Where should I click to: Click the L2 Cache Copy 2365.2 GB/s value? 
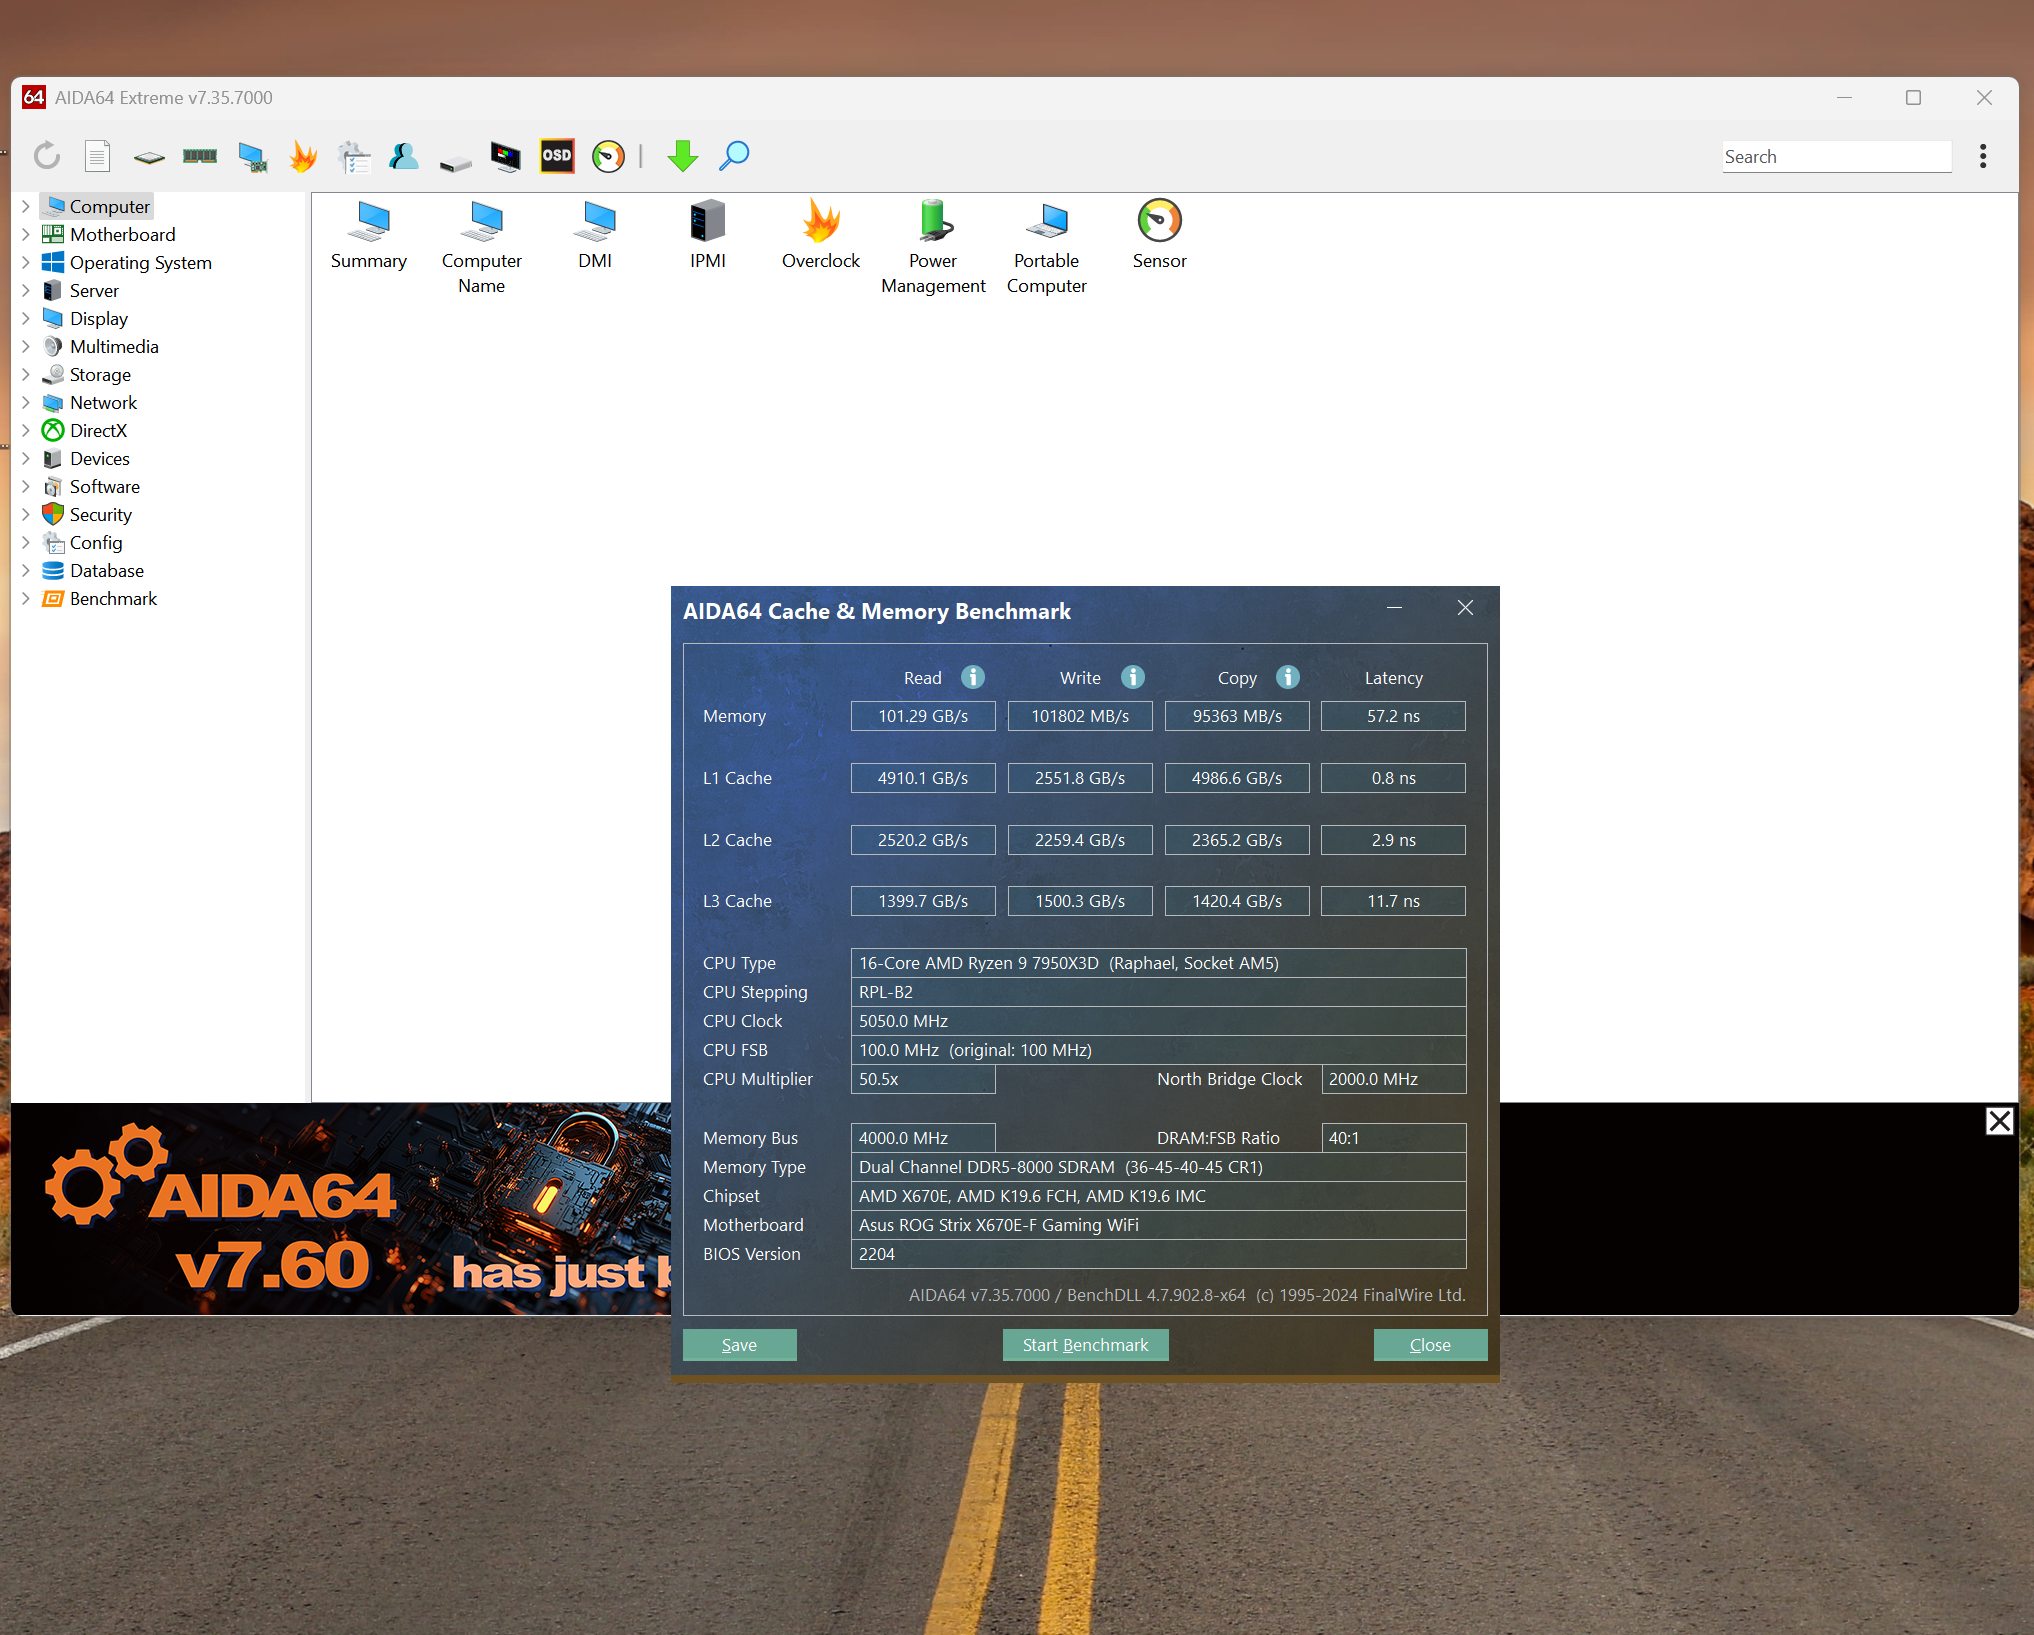1237,840
